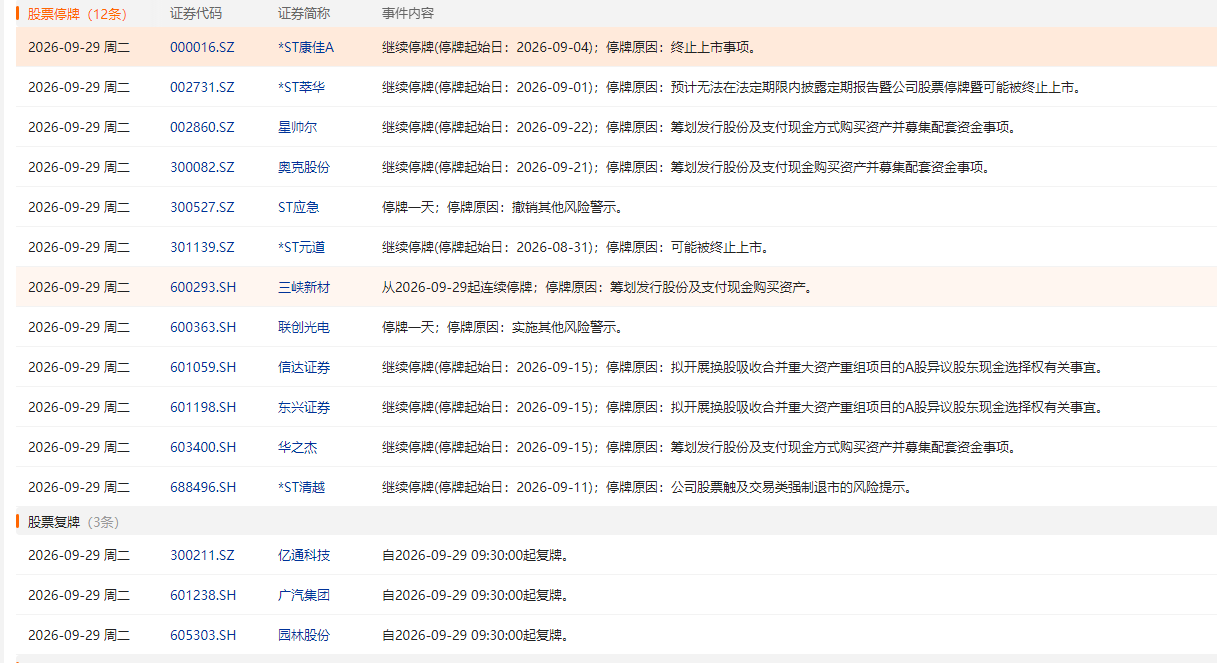Open *ST清越 security name link
1217x663 pixels.
(x=301, y=487)
